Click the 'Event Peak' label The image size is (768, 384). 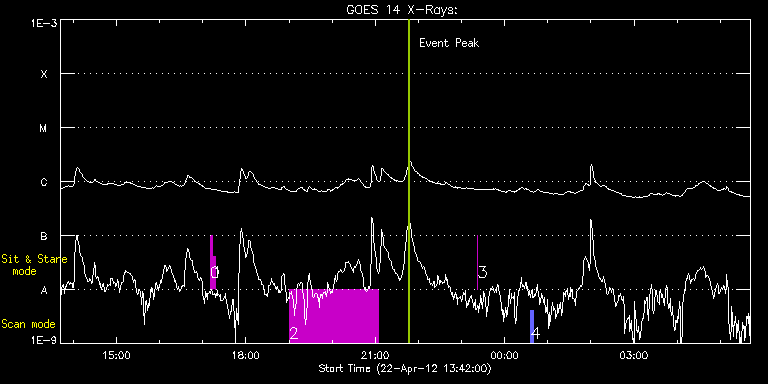[x=449, y=43]
